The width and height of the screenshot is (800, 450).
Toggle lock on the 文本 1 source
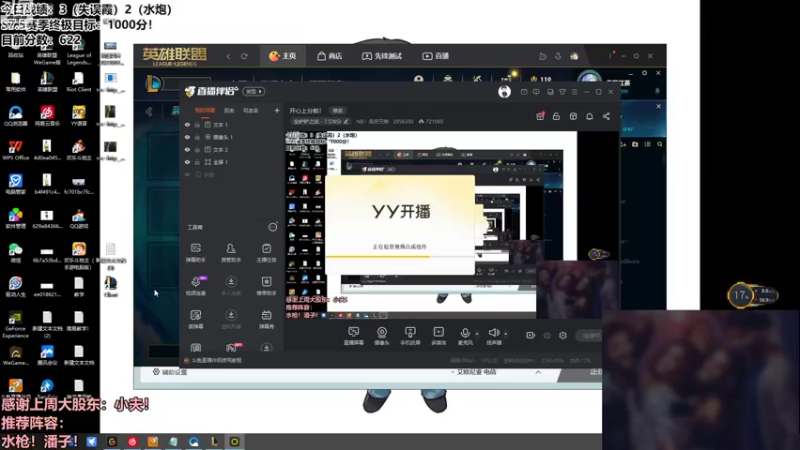197,124
